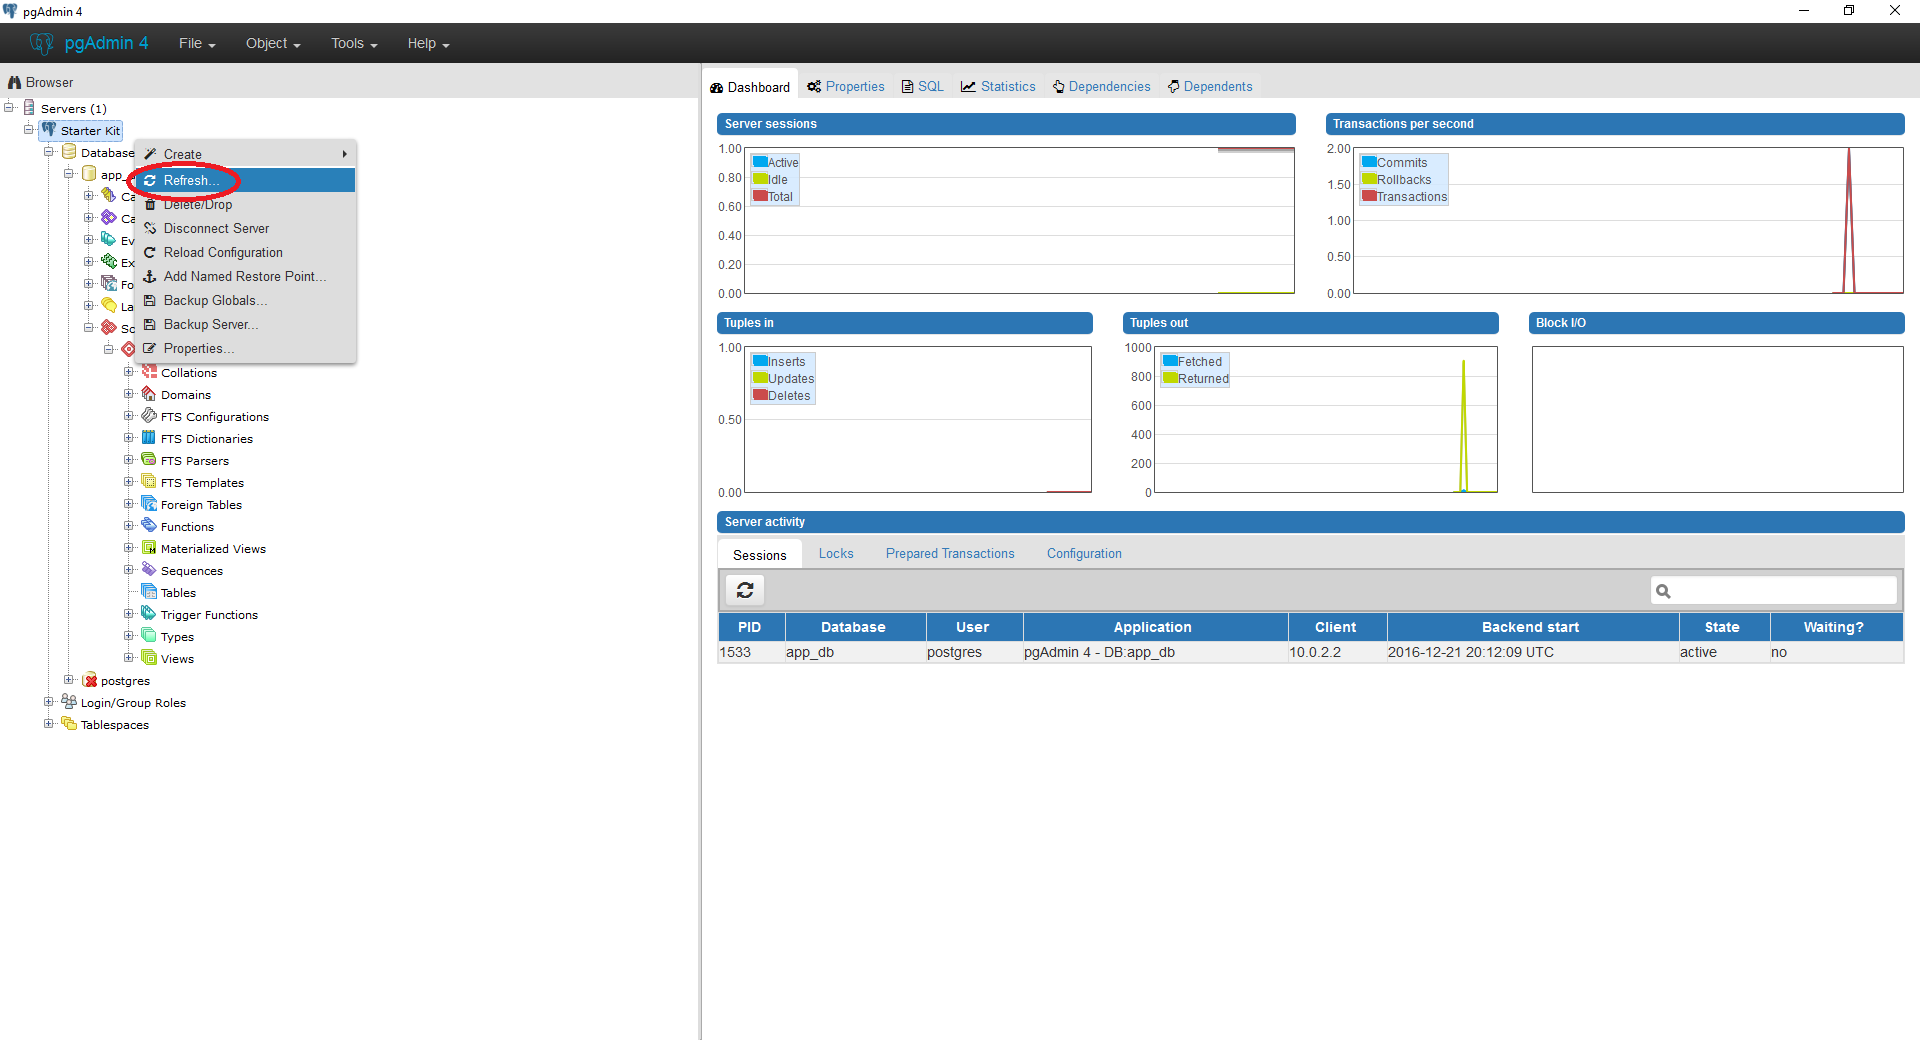This screenshot has height=1040, width=1920.
Task: Expand the Collations node
Action: [129, 371]
